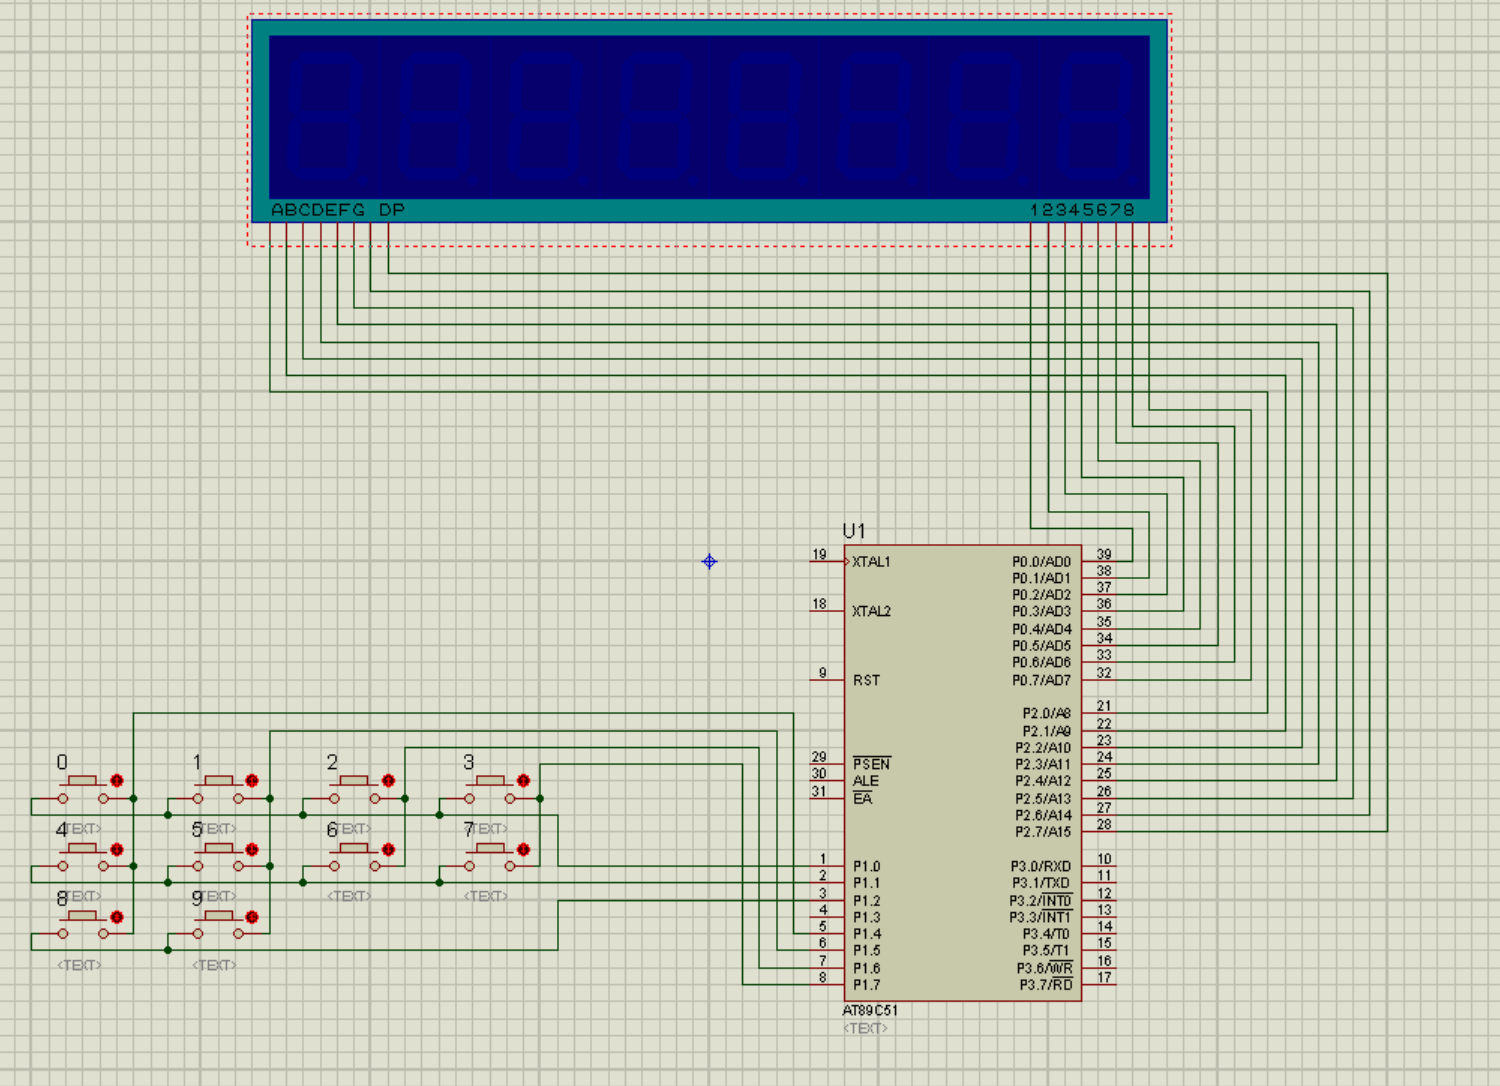
Task: Toggle the red latch dot on push button 5
Action: point(252,849)
